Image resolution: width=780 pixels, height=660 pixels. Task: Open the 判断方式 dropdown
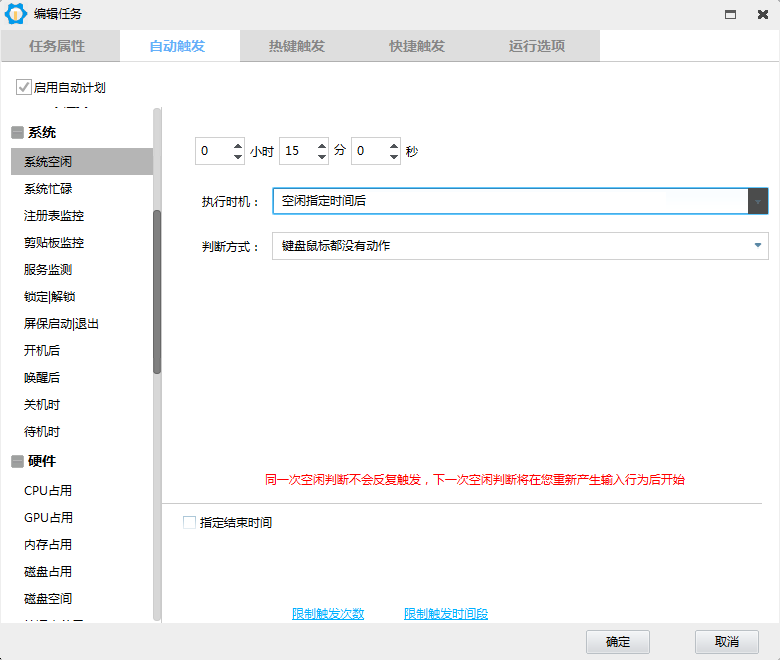758,245
